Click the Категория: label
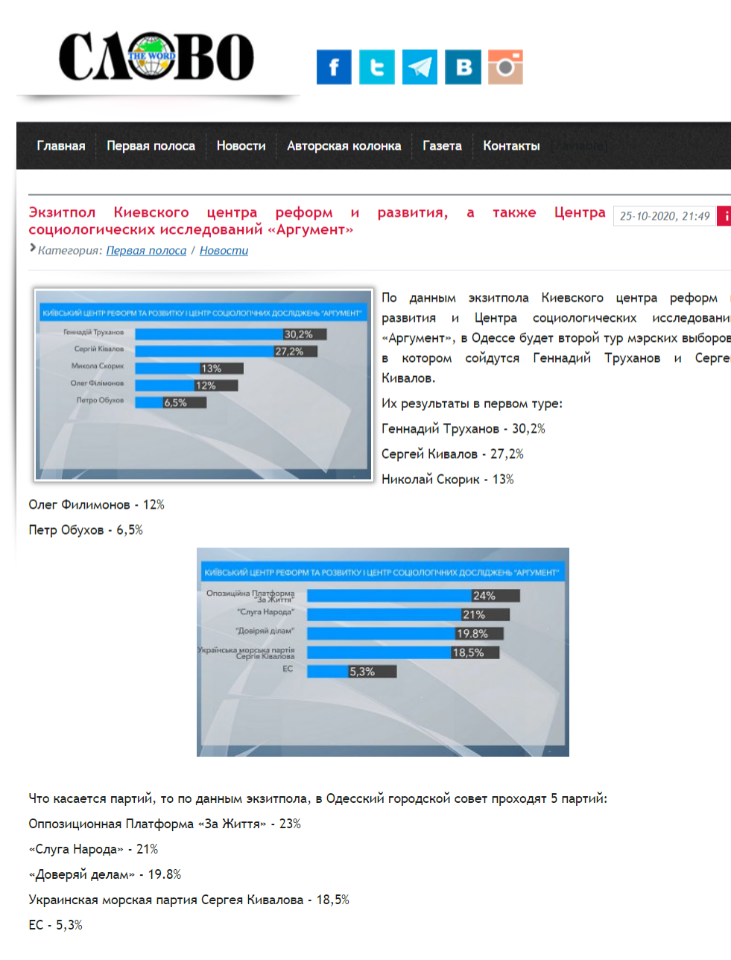Image resolution: width=731 pixels, height=960 pixels. (x=70, y=250)
